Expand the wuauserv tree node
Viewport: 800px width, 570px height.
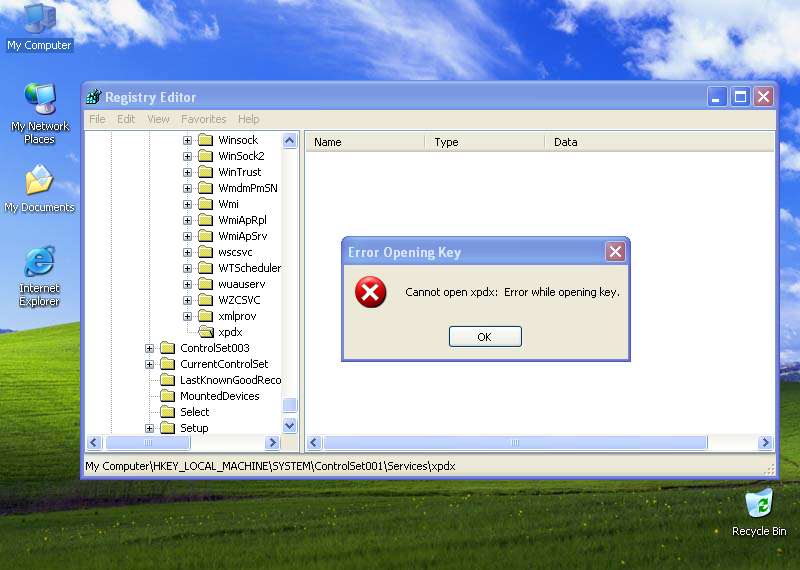click(x=187, y=284)
